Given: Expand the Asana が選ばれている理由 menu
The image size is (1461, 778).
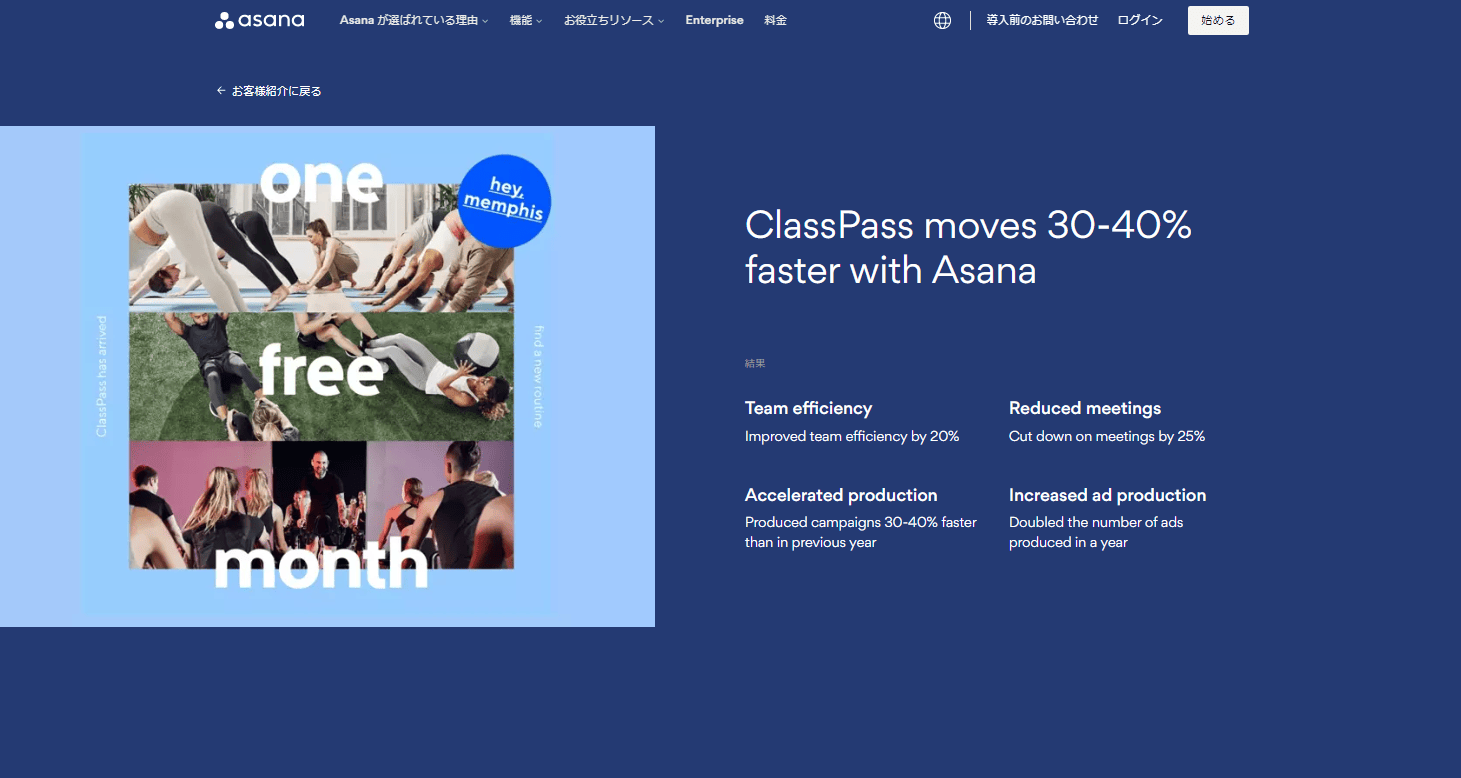Looking at the screenshot, I should pyautogui.click(x=414, y=20).
